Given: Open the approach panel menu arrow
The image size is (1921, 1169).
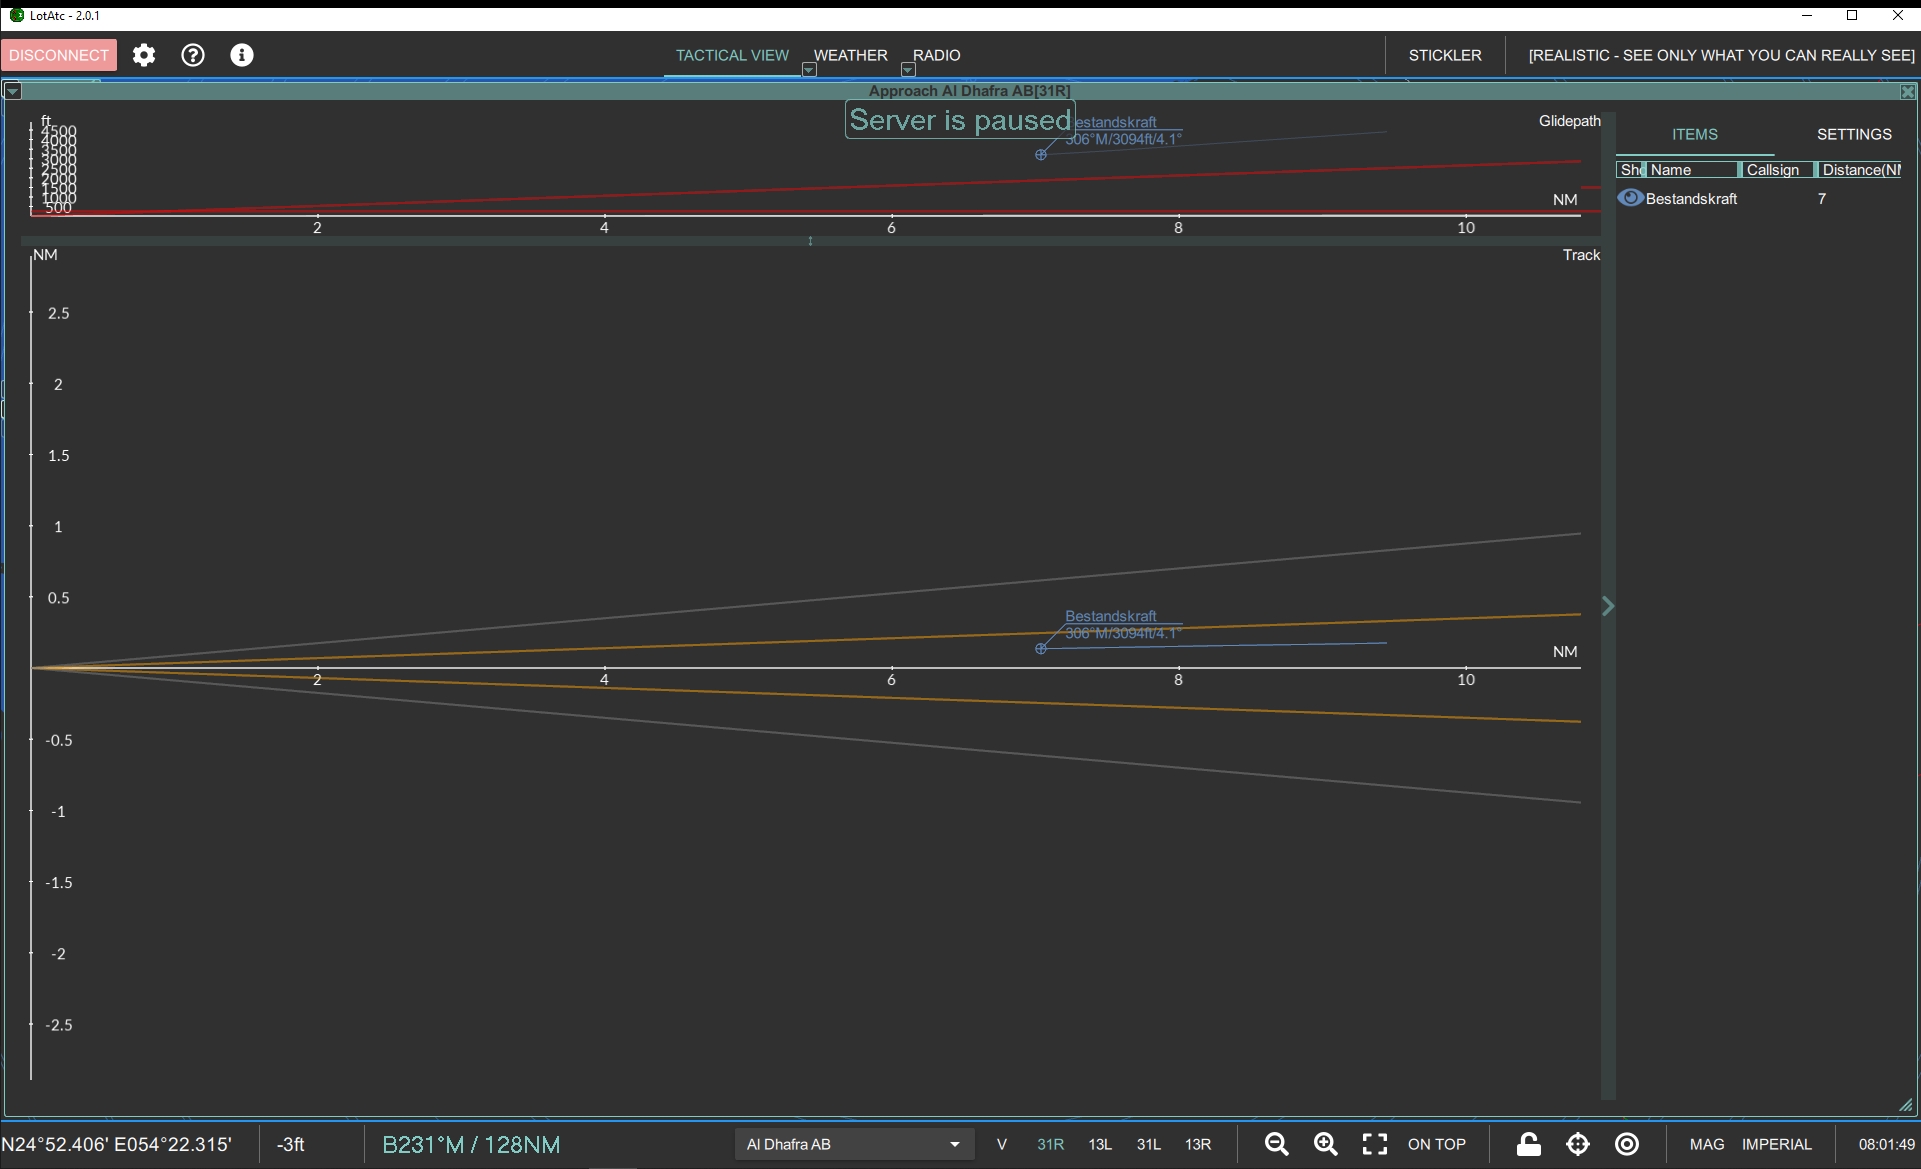Looking at the screenshot, I should coord(12,91).
